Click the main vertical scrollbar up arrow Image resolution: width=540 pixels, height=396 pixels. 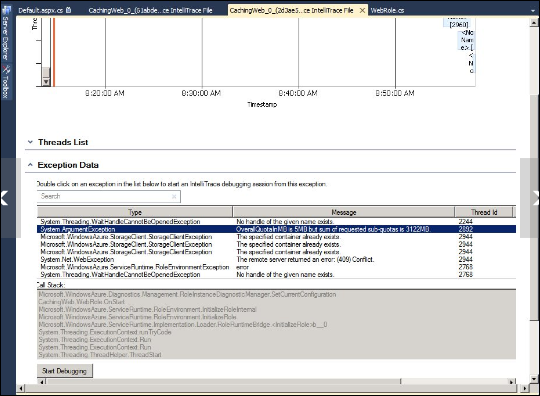click(534, 23)
